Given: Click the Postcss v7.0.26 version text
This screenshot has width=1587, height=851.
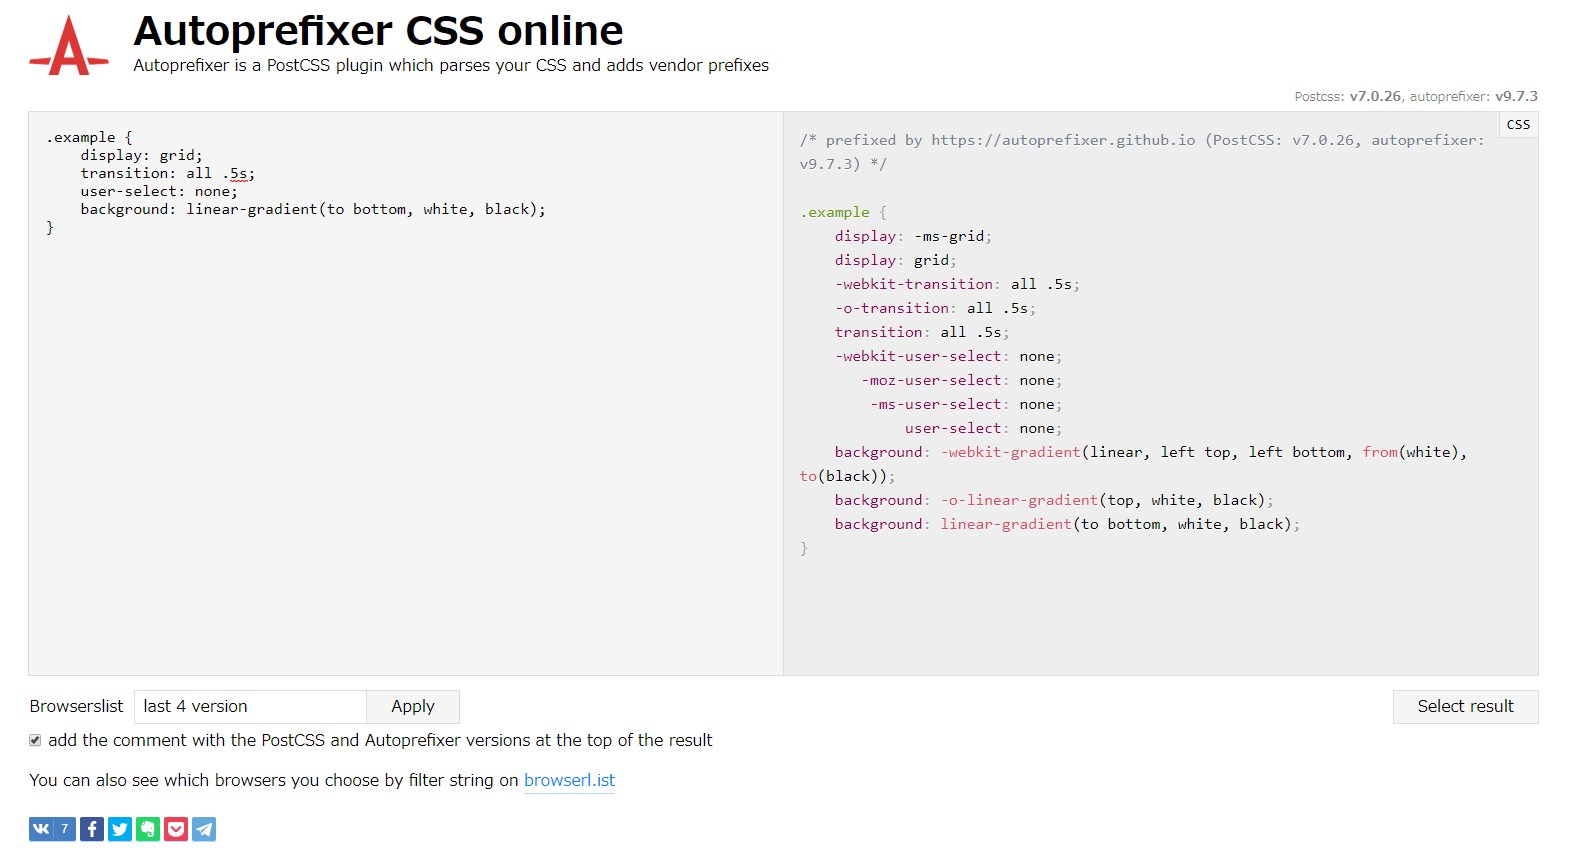Looking at the screenshot, I should 1348,96.
